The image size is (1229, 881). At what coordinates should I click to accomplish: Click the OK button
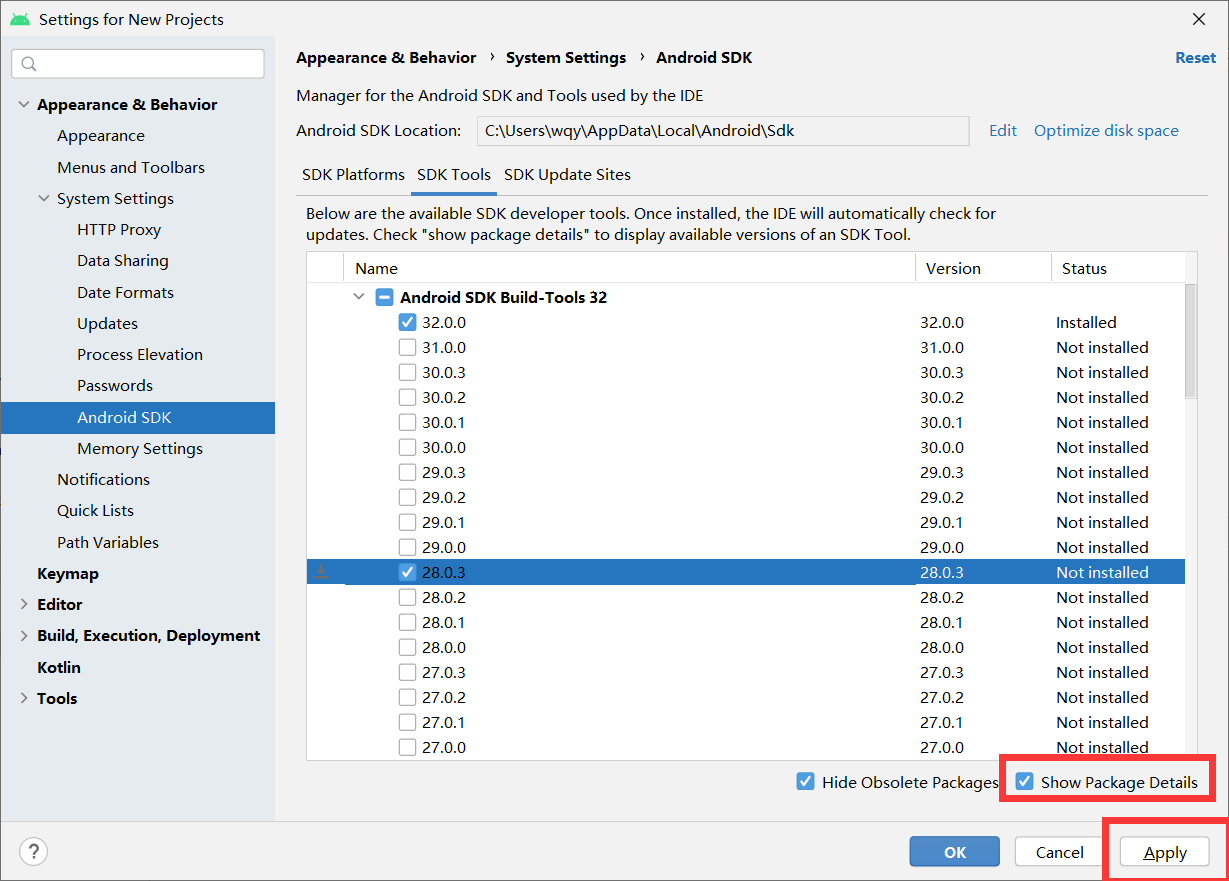click(955, 852)
